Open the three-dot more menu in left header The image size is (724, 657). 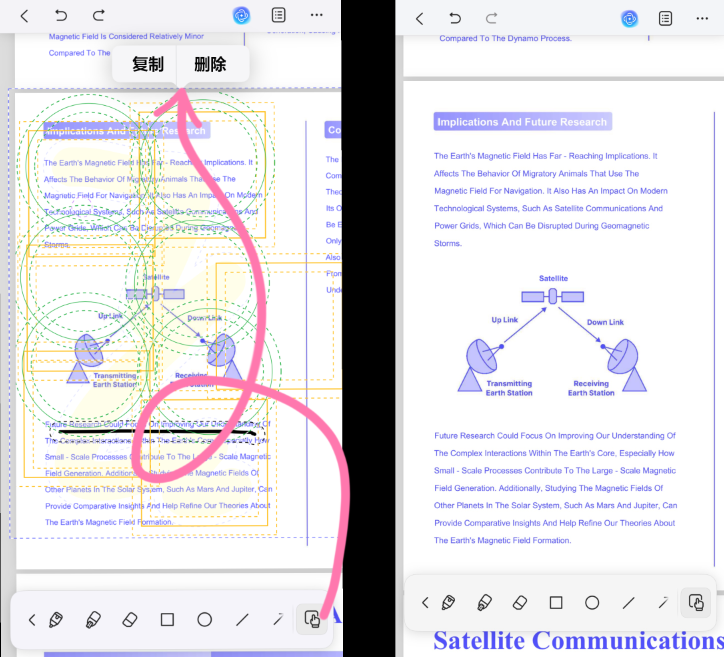tap(316, 16)
